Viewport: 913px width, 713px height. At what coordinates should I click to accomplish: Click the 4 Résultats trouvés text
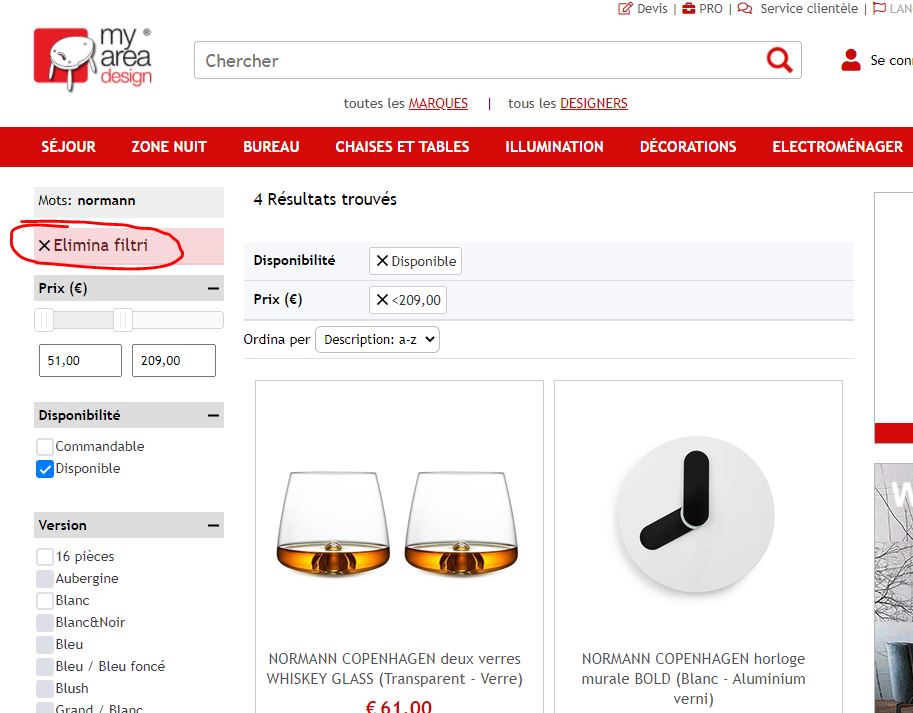[325, 200]
